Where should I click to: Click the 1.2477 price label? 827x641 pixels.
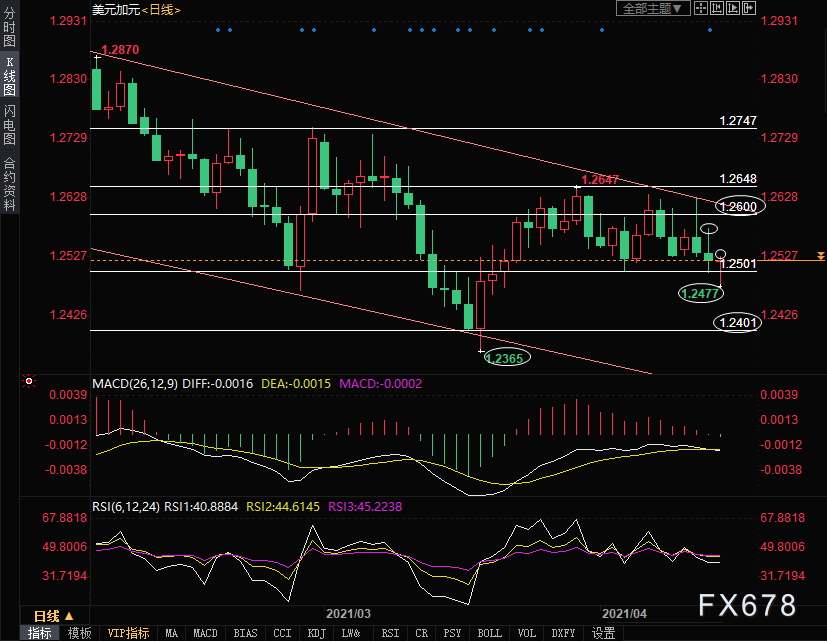coord(700,293)
